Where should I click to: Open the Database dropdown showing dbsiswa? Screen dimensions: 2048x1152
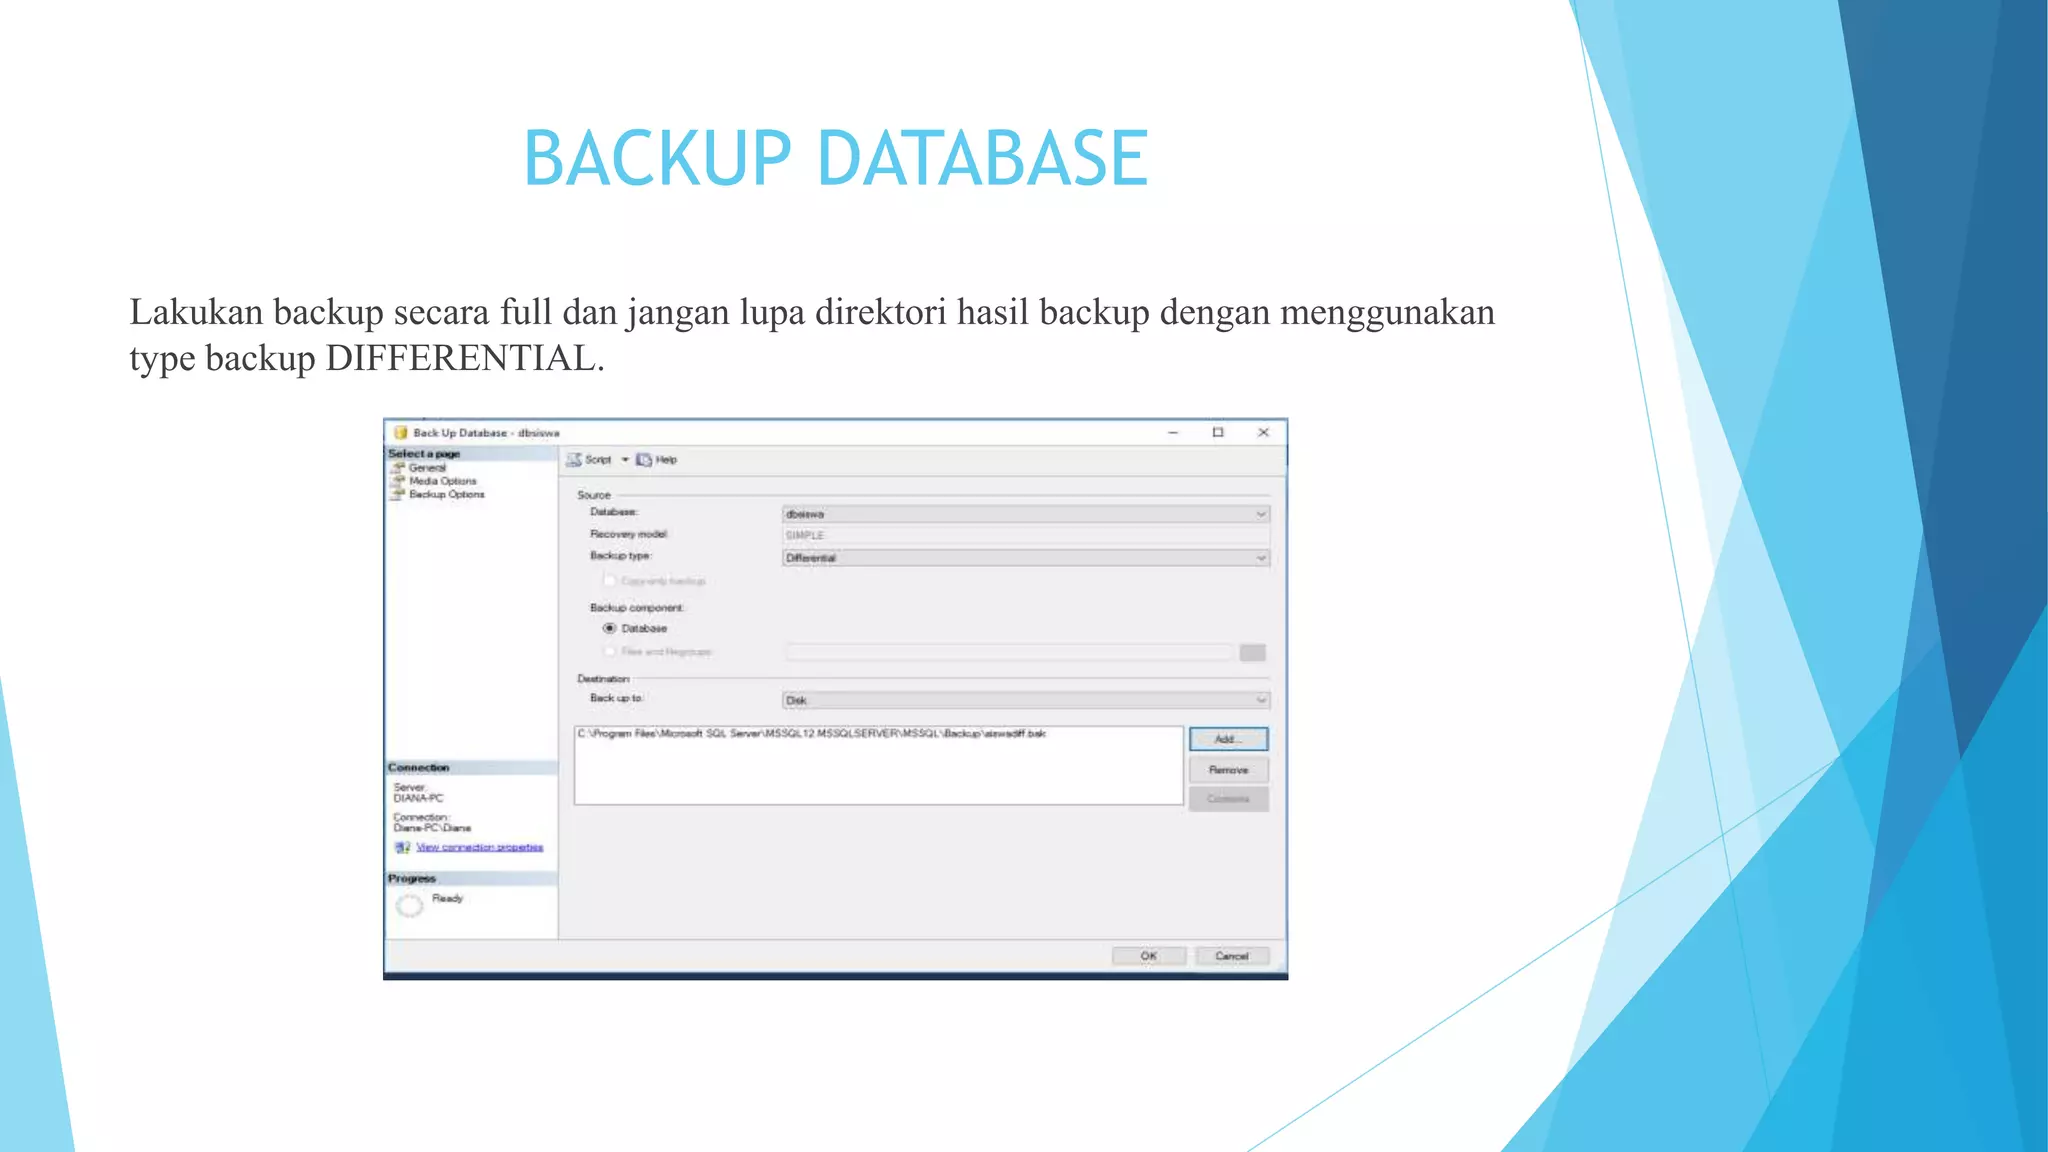(x=1260, y=514)
